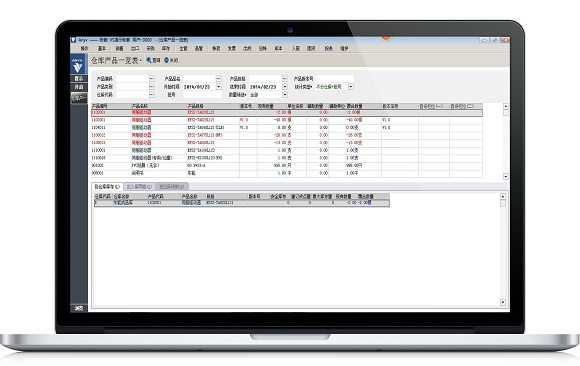
Task: Click the blue 关闭 icon in toolbar
Action: click(166, 60)
